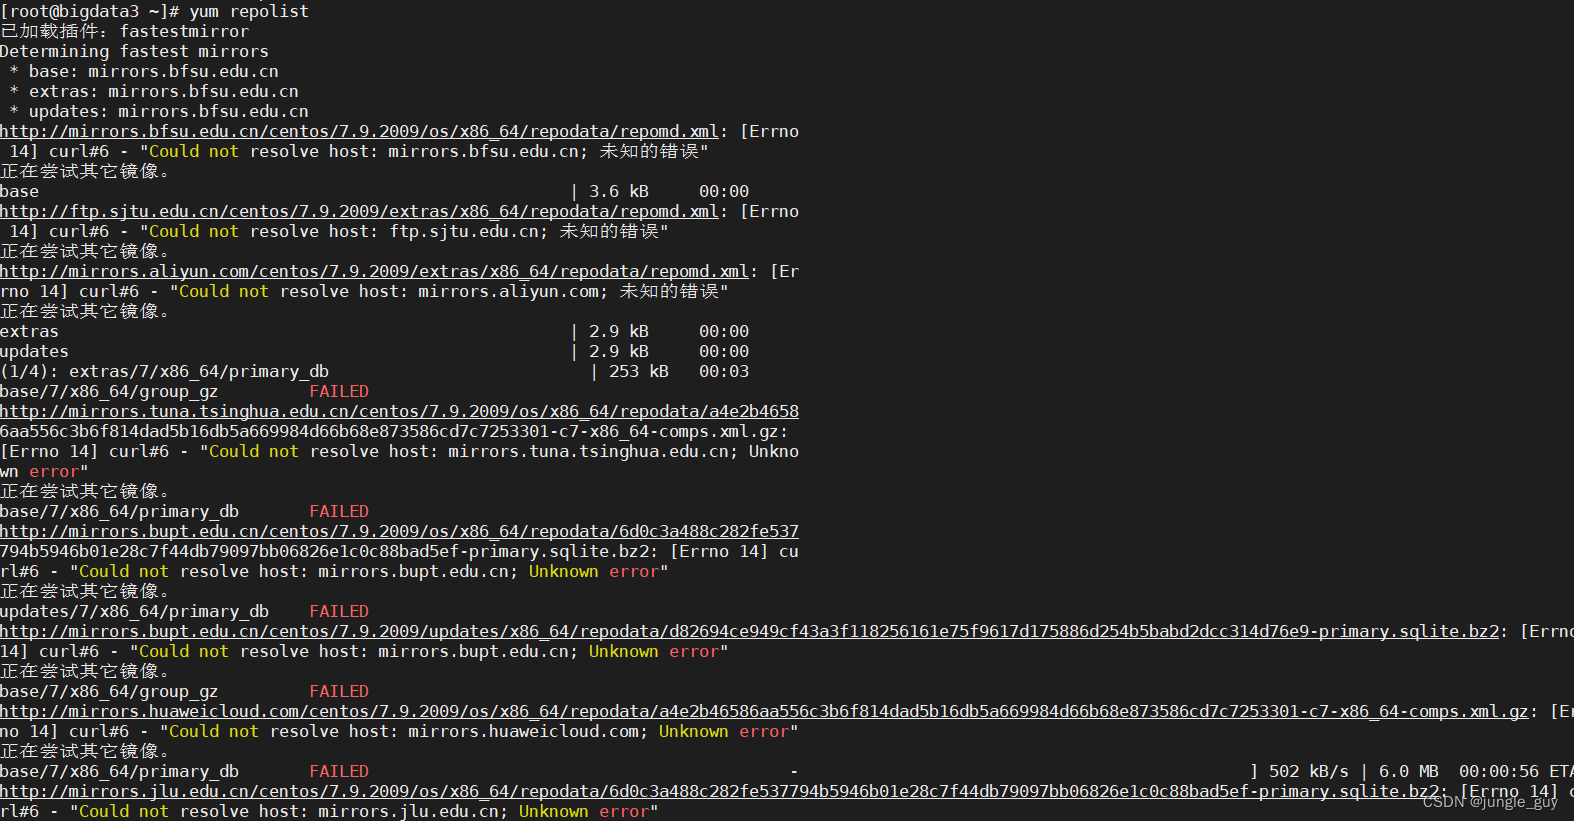1574x821 pixels.
Task: Click the '[root@bigdata3 ~]#' shell prompt
Action: (x=90, y=11)
